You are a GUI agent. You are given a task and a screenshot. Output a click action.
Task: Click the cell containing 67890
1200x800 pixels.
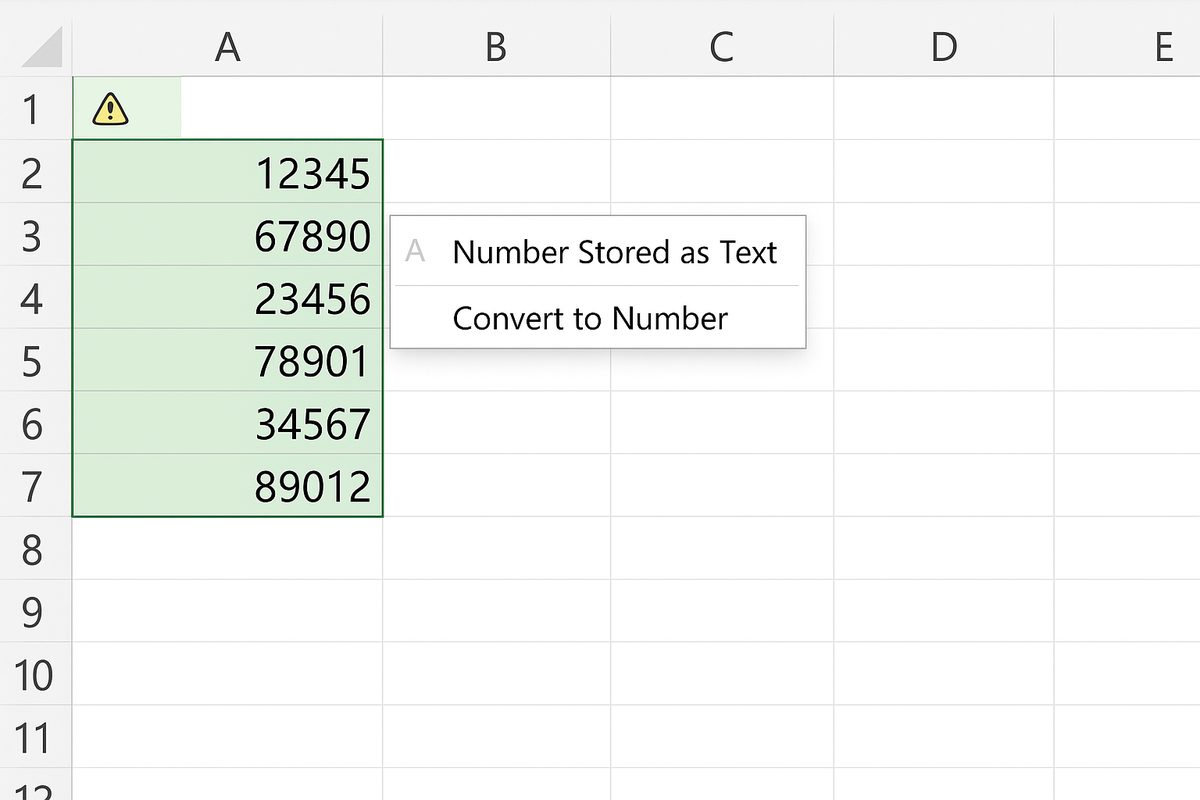click(227, 235)
